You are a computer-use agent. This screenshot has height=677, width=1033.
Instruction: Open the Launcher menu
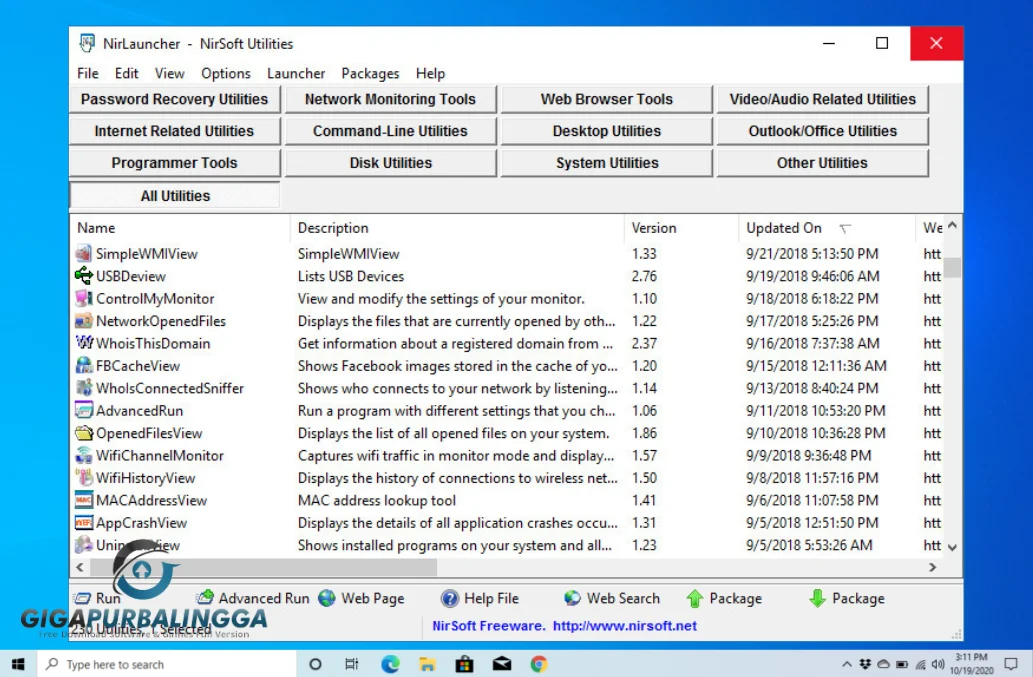pyautogui.click(x=296, y=73)
